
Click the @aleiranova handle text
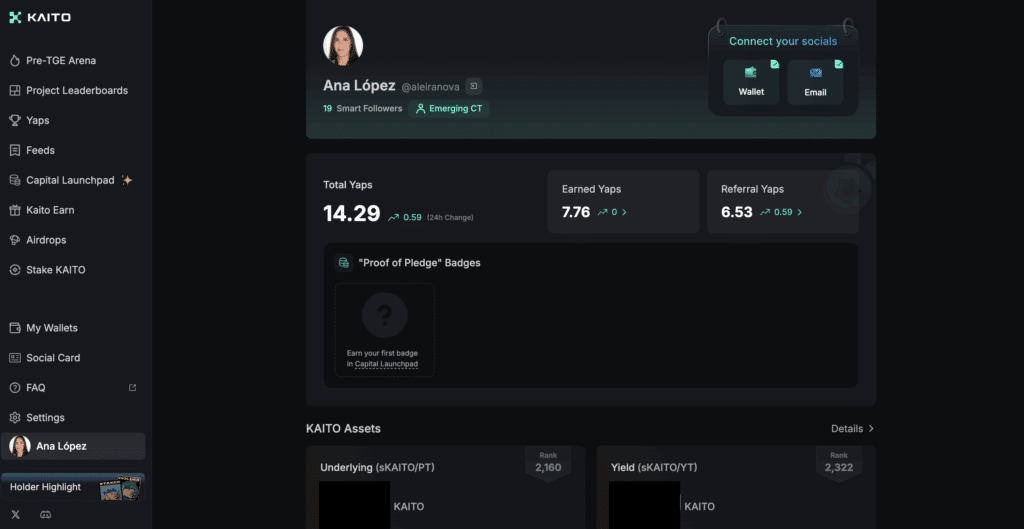pos(430,87)
